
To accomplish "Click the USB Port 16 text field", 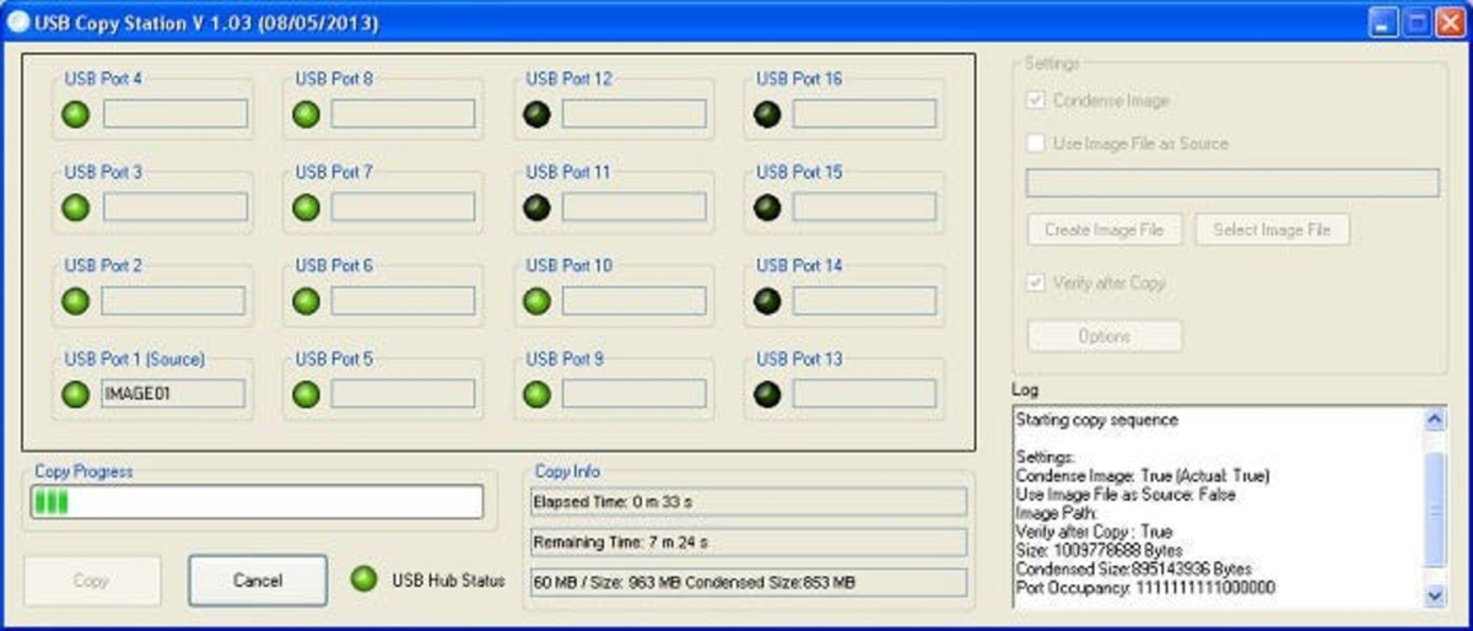I will click(x=865, y=114).
